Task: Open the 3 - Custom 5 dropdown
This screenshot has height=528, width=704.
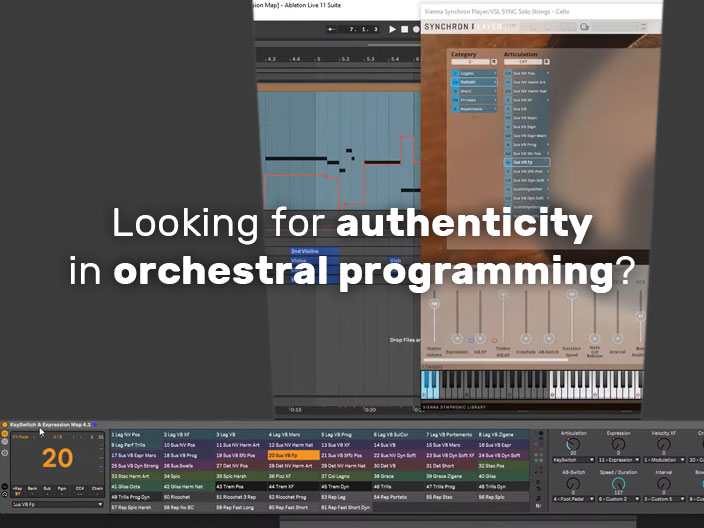Action: [664, 499]
